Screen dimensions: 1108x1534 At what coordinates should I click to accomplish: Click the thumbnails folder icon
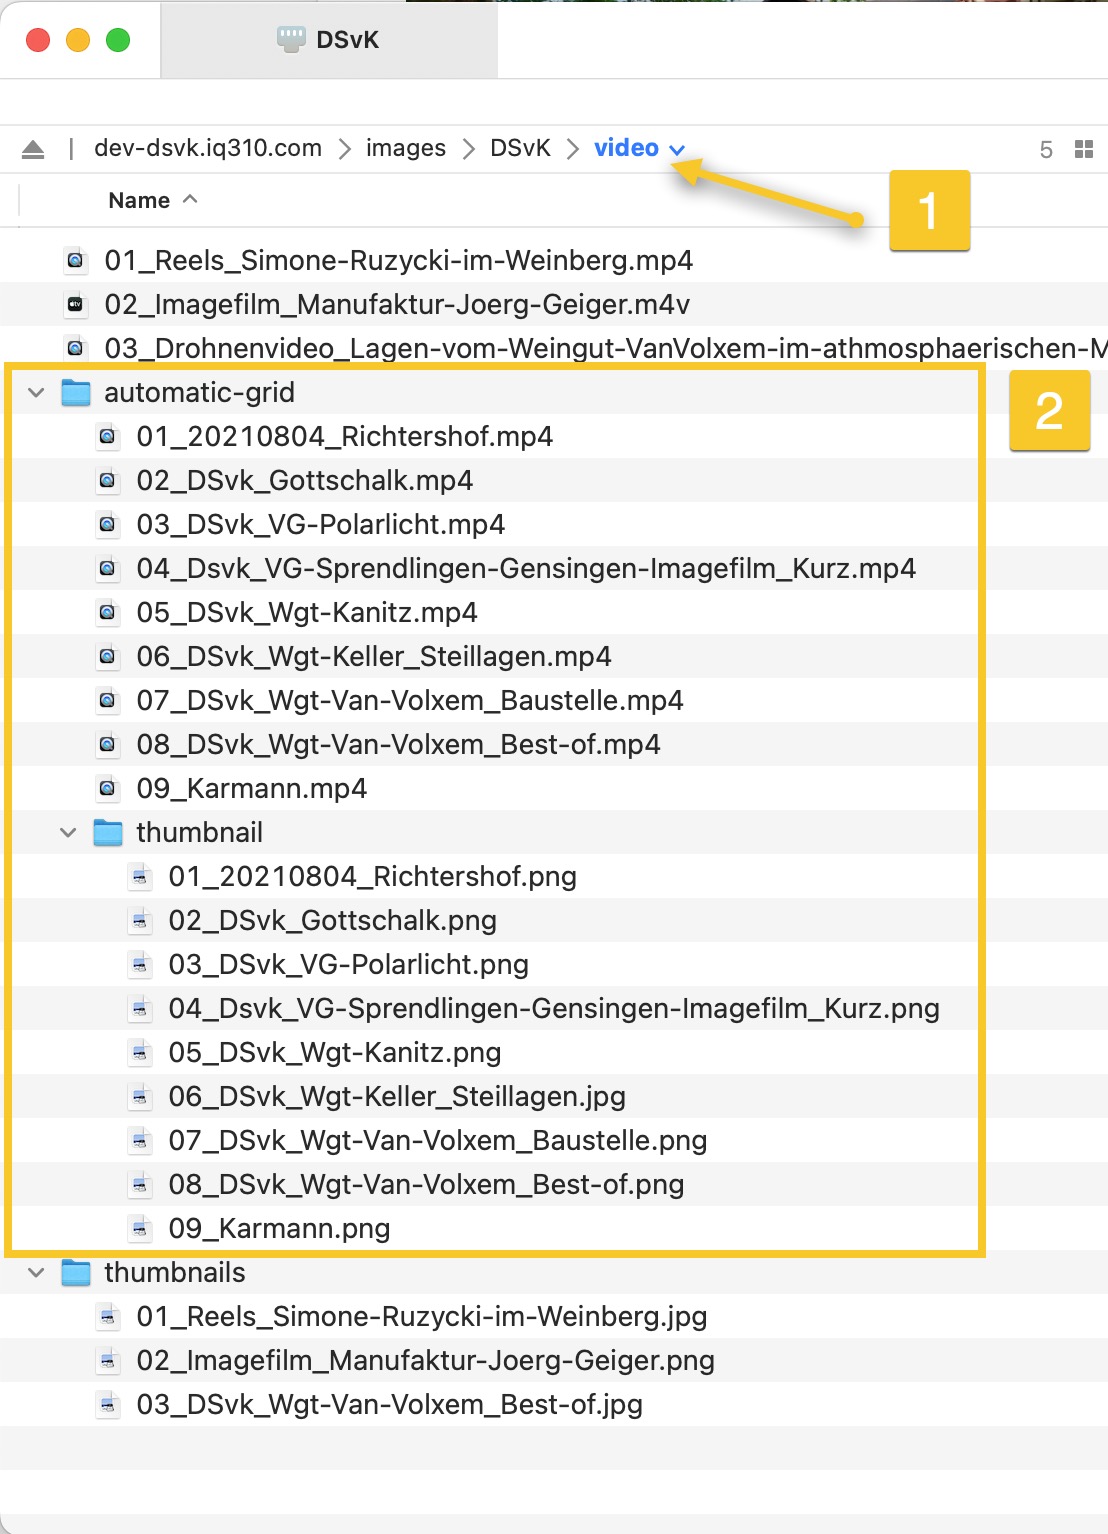(76, 1273)
